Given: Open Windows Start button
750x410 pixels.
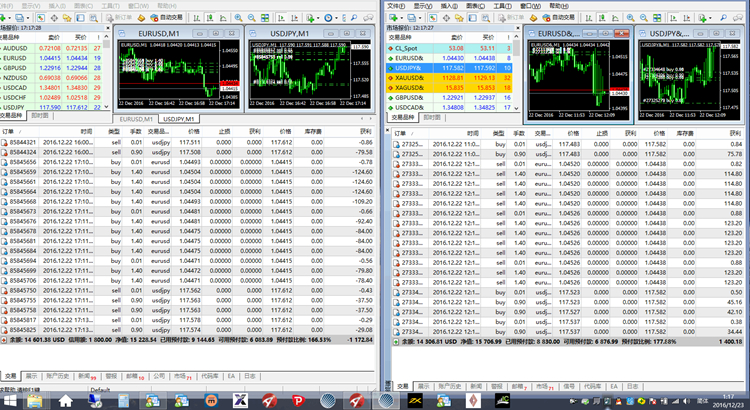Looking at the screenshot, I should click(x=8, y=400).
